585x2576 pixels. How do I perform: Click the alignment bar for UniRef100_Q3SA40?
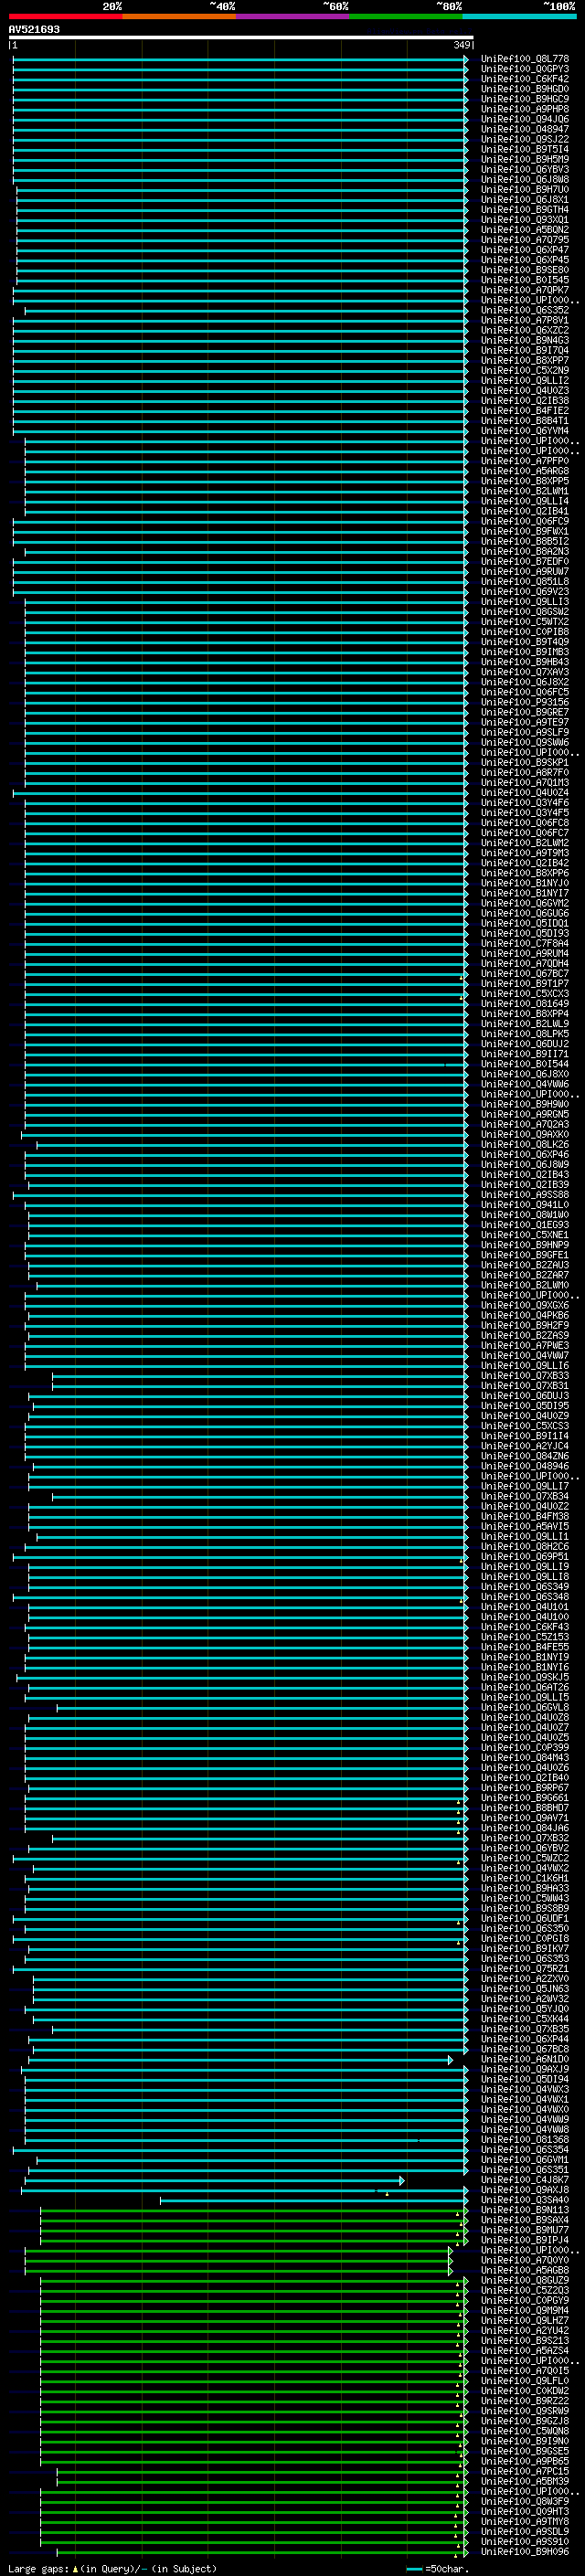coord(314,2200)
